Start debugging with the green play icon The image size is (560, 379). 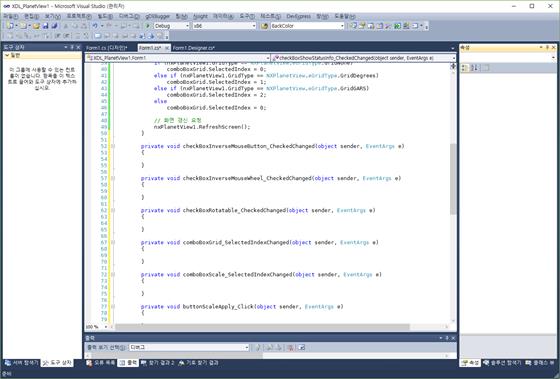click(x=148, y=26)
